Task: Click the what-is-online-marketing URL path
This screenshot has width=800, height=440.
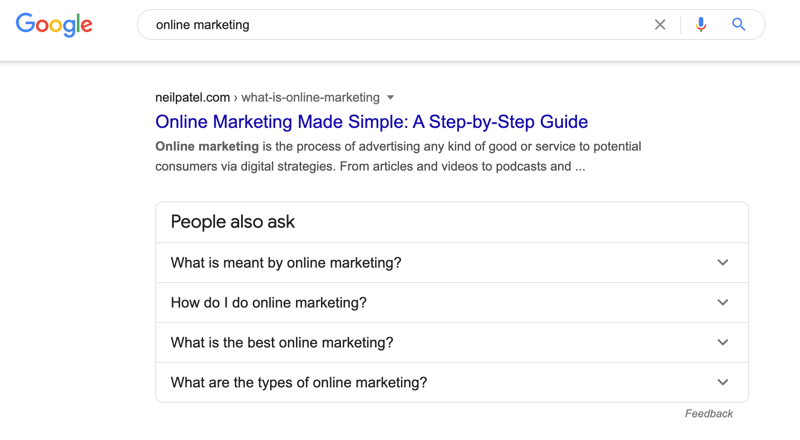Action: click(x=310, y=97)
